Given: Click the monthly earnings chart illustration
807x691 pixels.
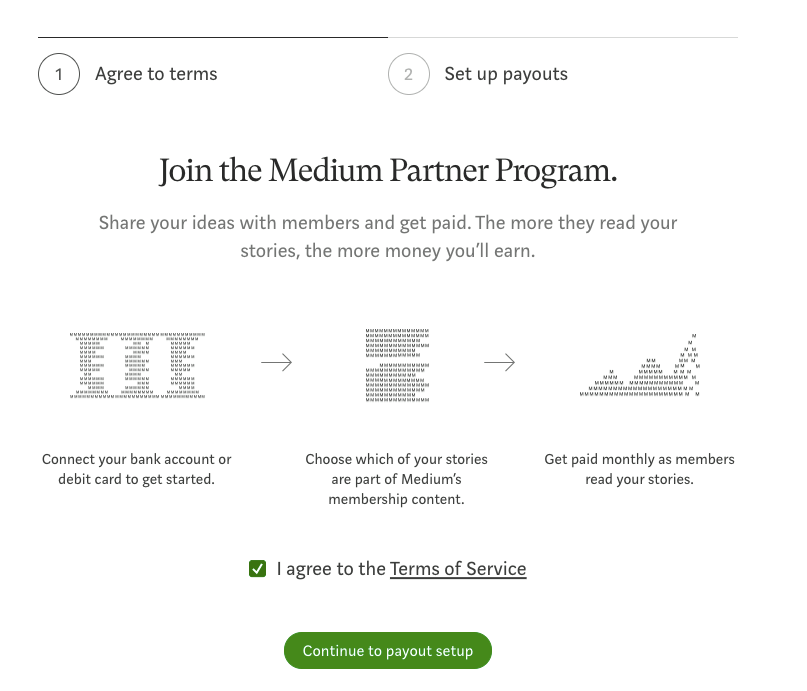Looking at the screenshot, I should 639,365.
